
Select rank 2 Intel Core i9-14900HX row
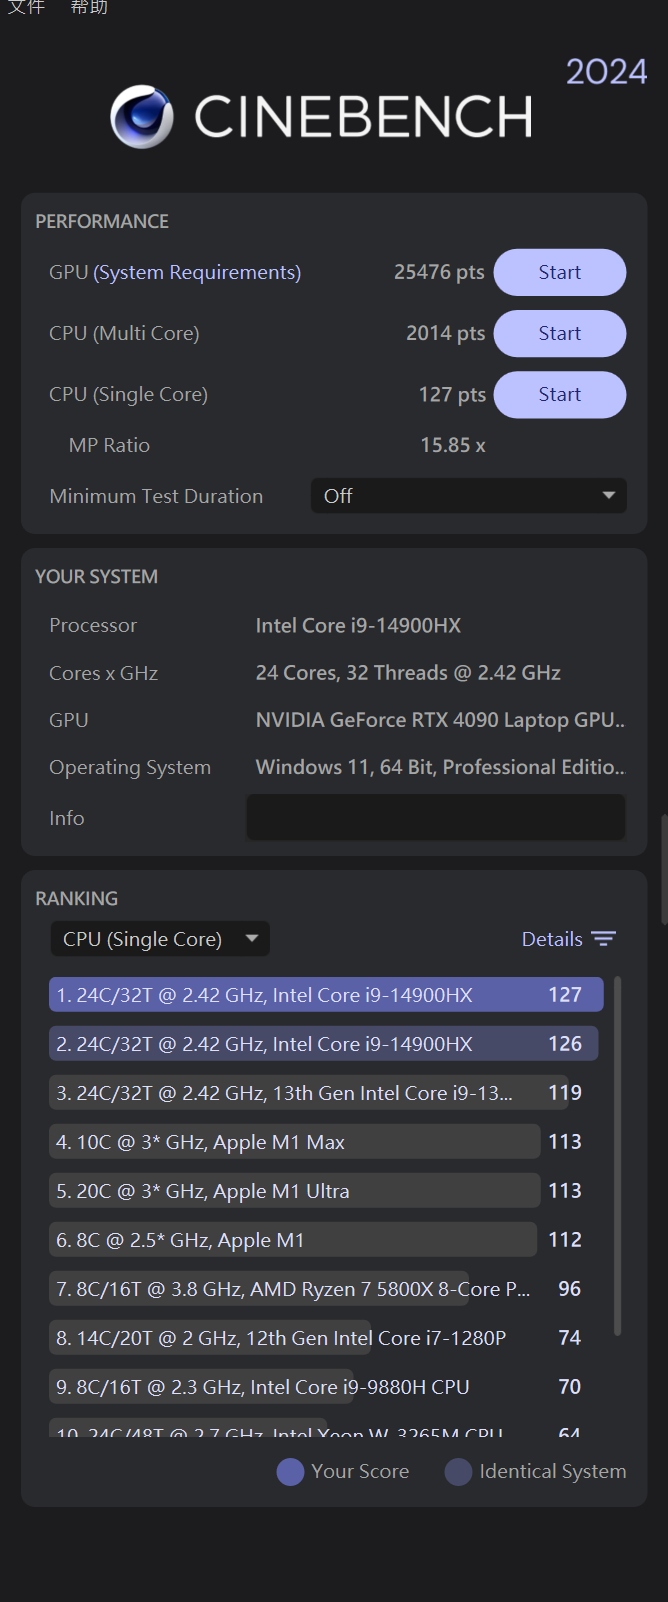326,1044
